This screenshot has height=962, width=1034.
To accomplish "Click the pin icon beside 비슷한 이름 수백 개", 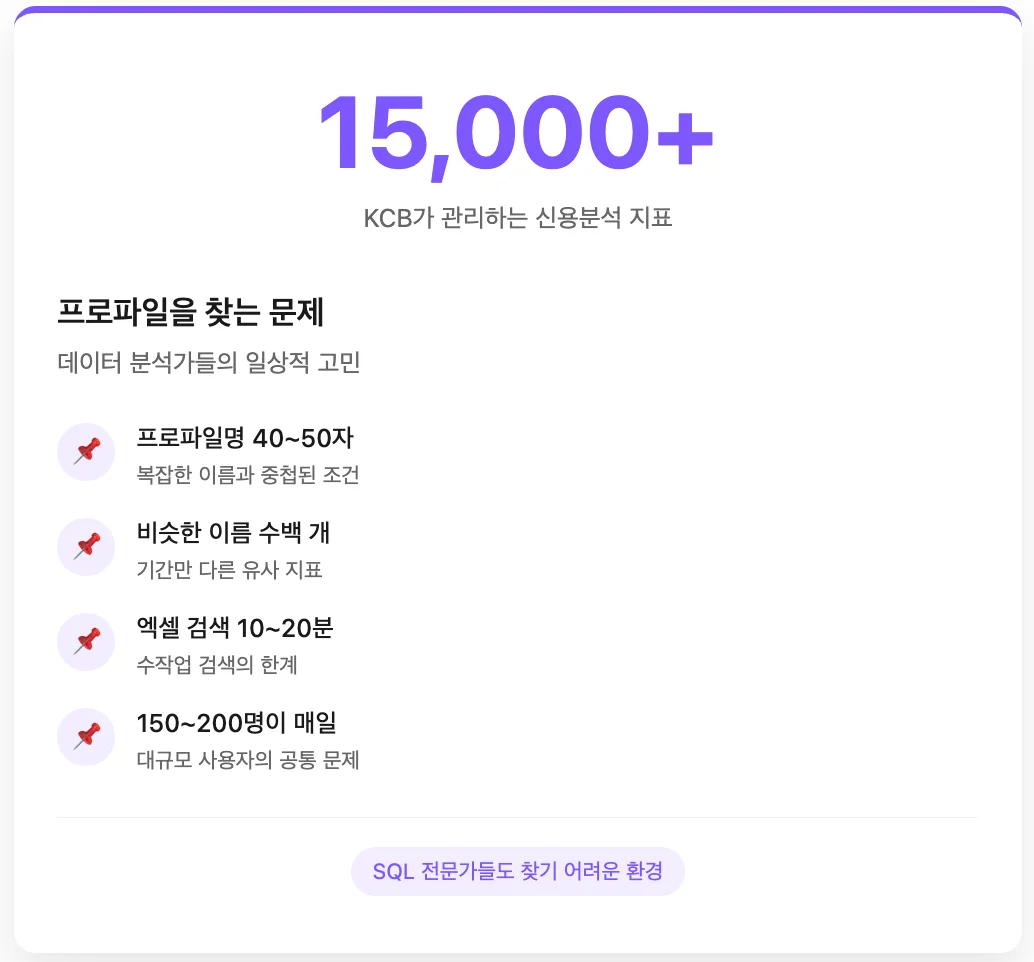I will (87, 547).
